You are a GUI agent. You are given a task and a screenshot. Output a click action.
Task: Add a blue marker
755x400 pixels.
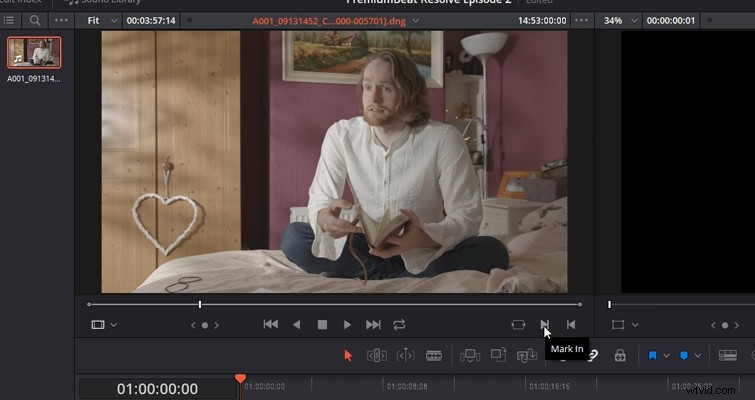point(684,356)
